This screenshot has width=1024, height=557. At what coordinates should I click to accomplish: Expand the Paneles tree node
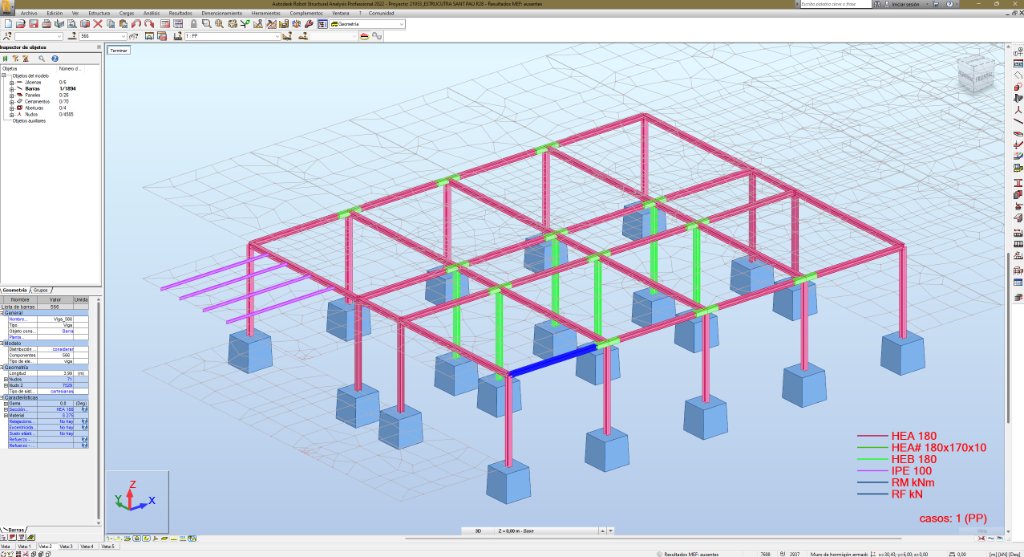[x=12, y=95]
